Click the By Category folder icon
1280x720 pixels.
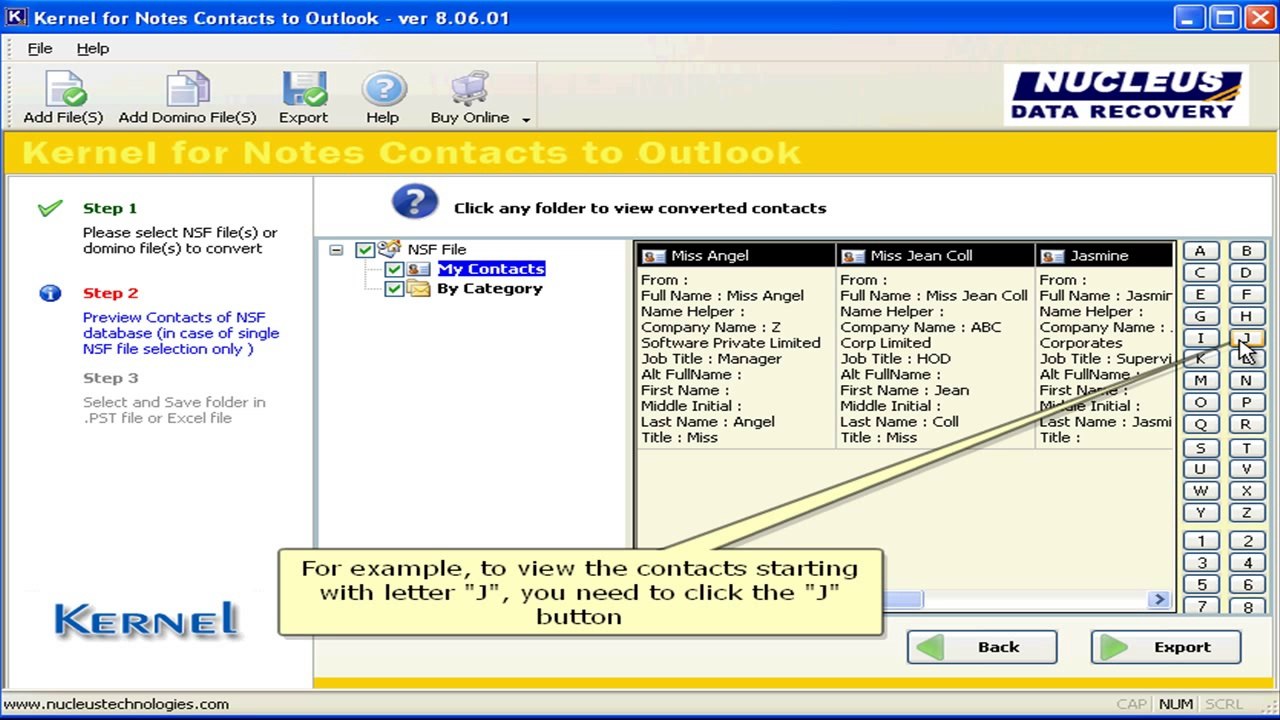419,289
